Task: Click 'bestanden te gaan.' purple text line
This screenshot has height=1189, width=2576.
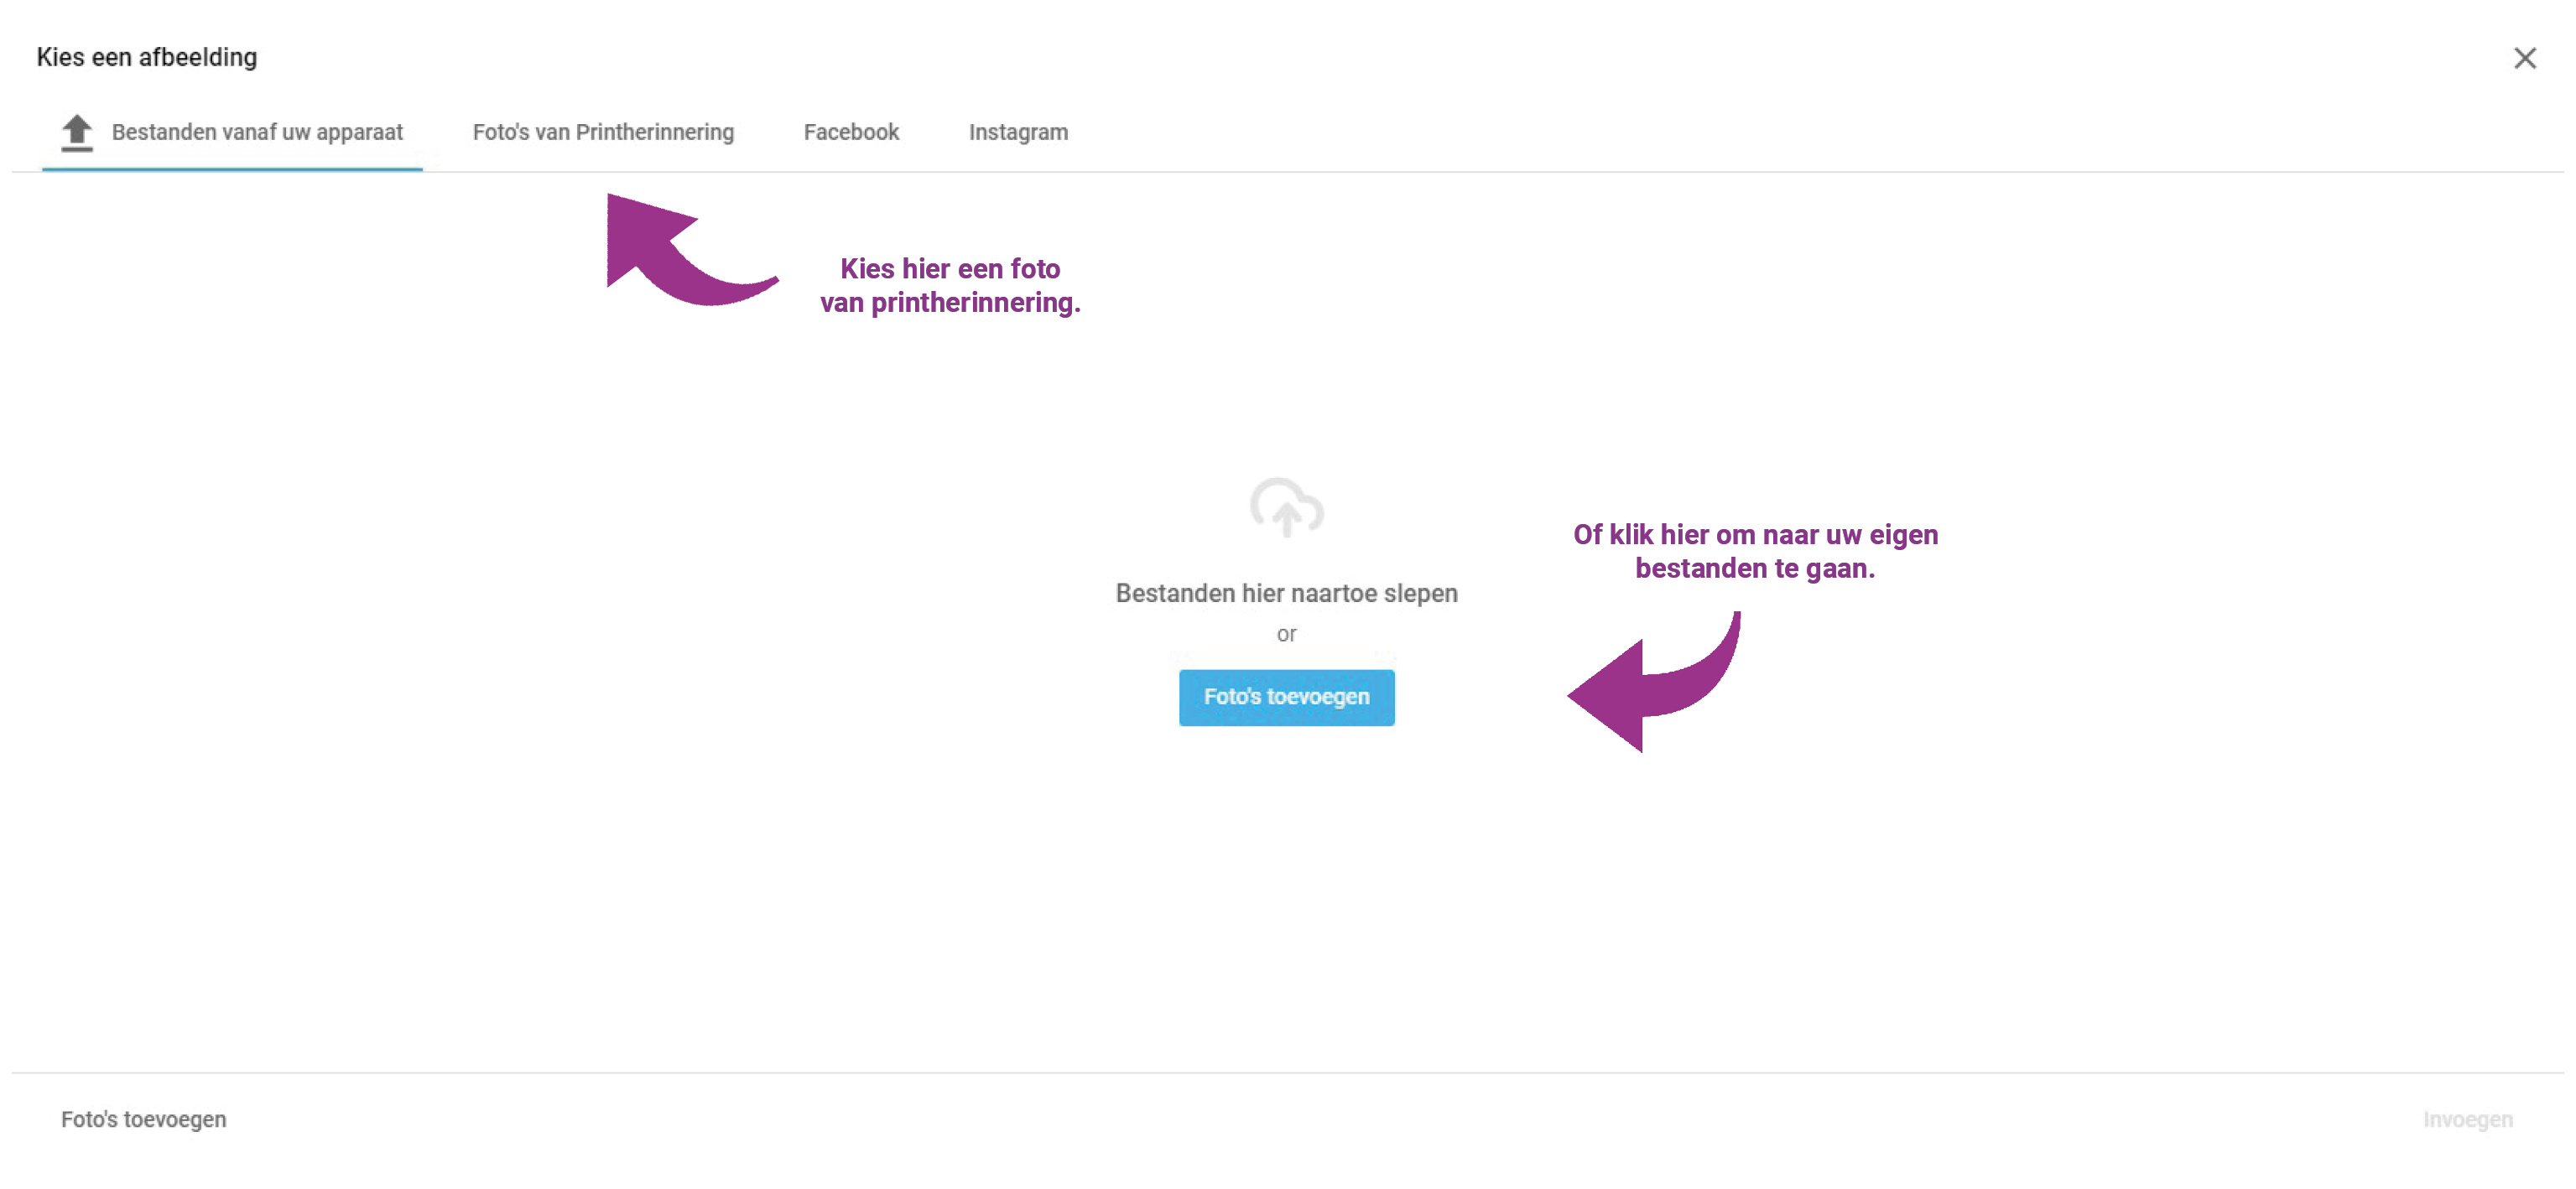Action: point(1754,568)
